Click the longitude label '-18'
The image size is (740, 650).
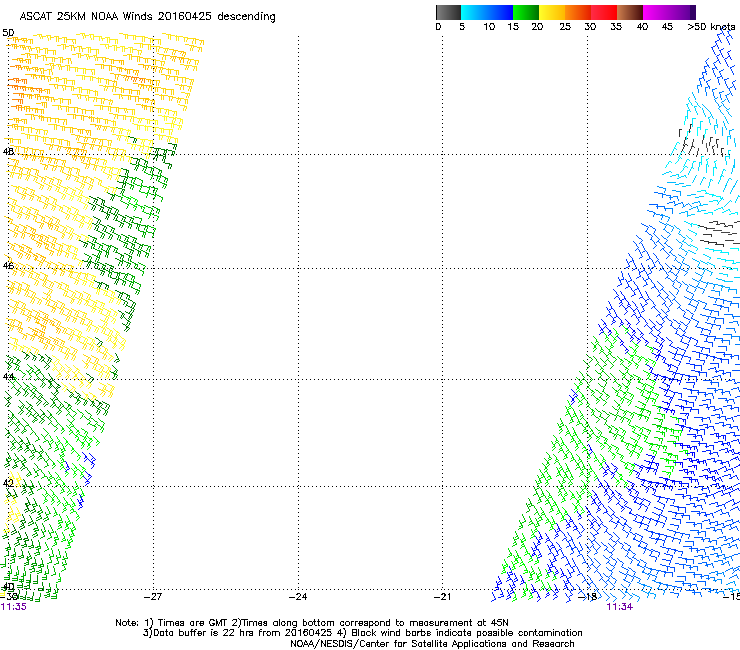588,597
